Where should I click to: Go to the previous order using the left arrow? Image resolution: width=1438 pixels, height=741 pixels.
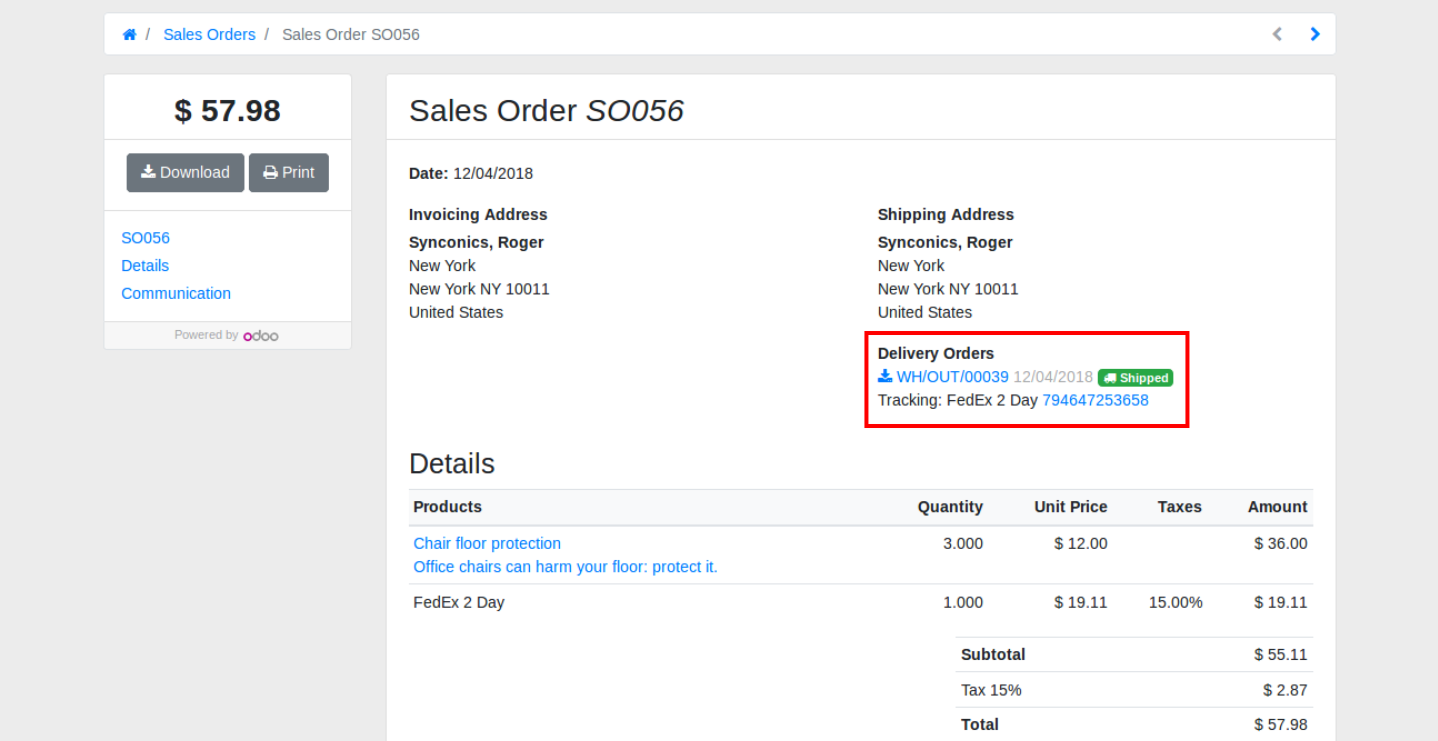pyautogui.click(x=1277, y=34)
